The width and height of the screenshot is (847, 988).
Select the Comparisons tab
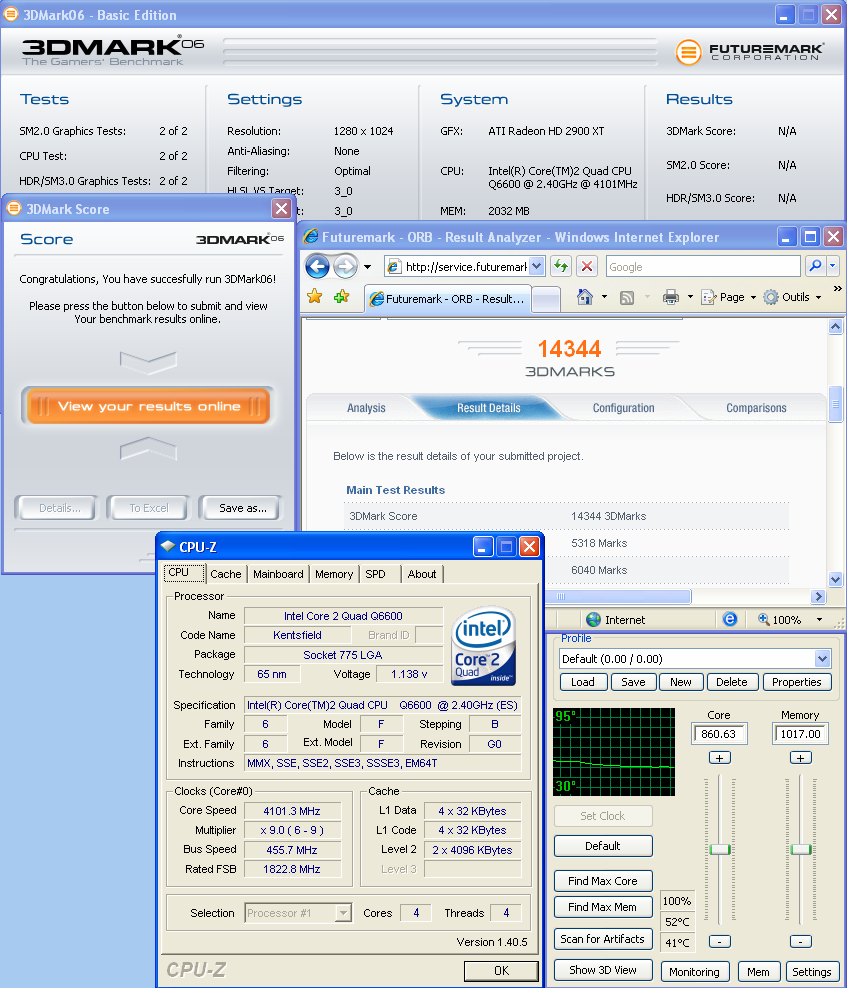pyautogui.click(x=756, y=408)
